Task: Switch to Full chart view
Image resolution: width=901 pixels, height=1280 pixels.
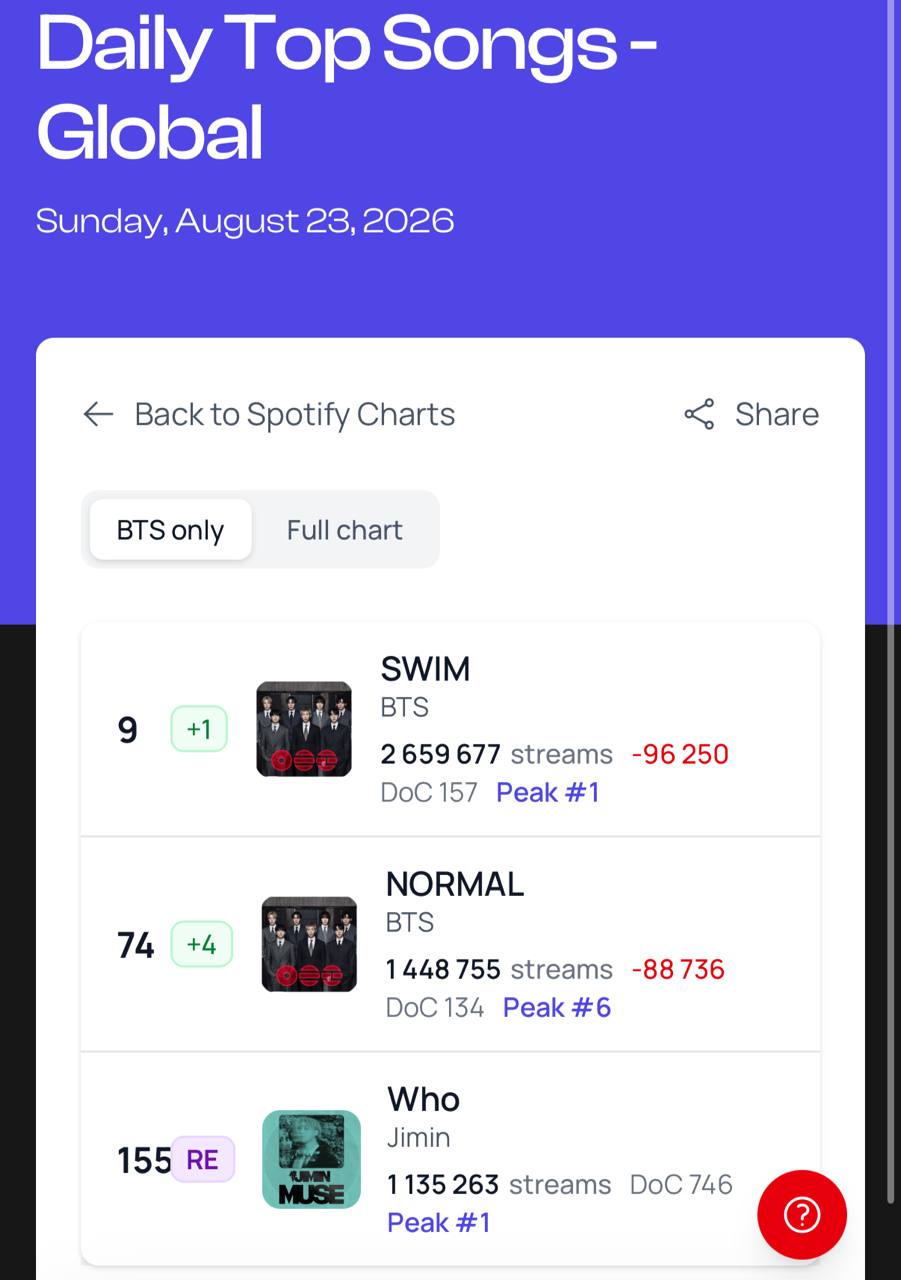Action: tap(344, 529)
